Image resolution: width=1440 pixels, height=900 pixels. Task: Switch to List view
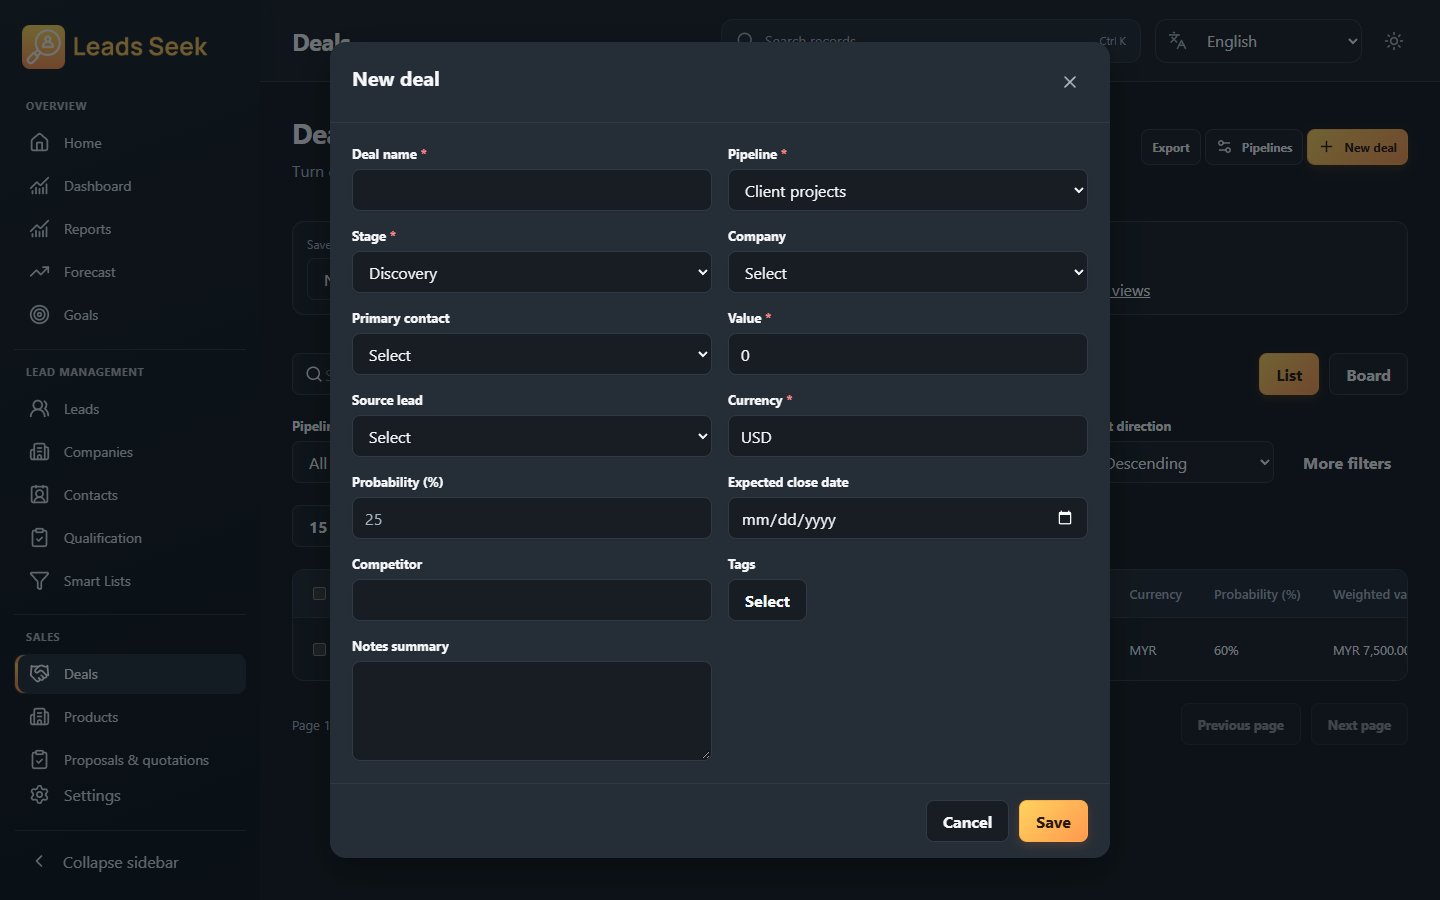coord(1289,375)
